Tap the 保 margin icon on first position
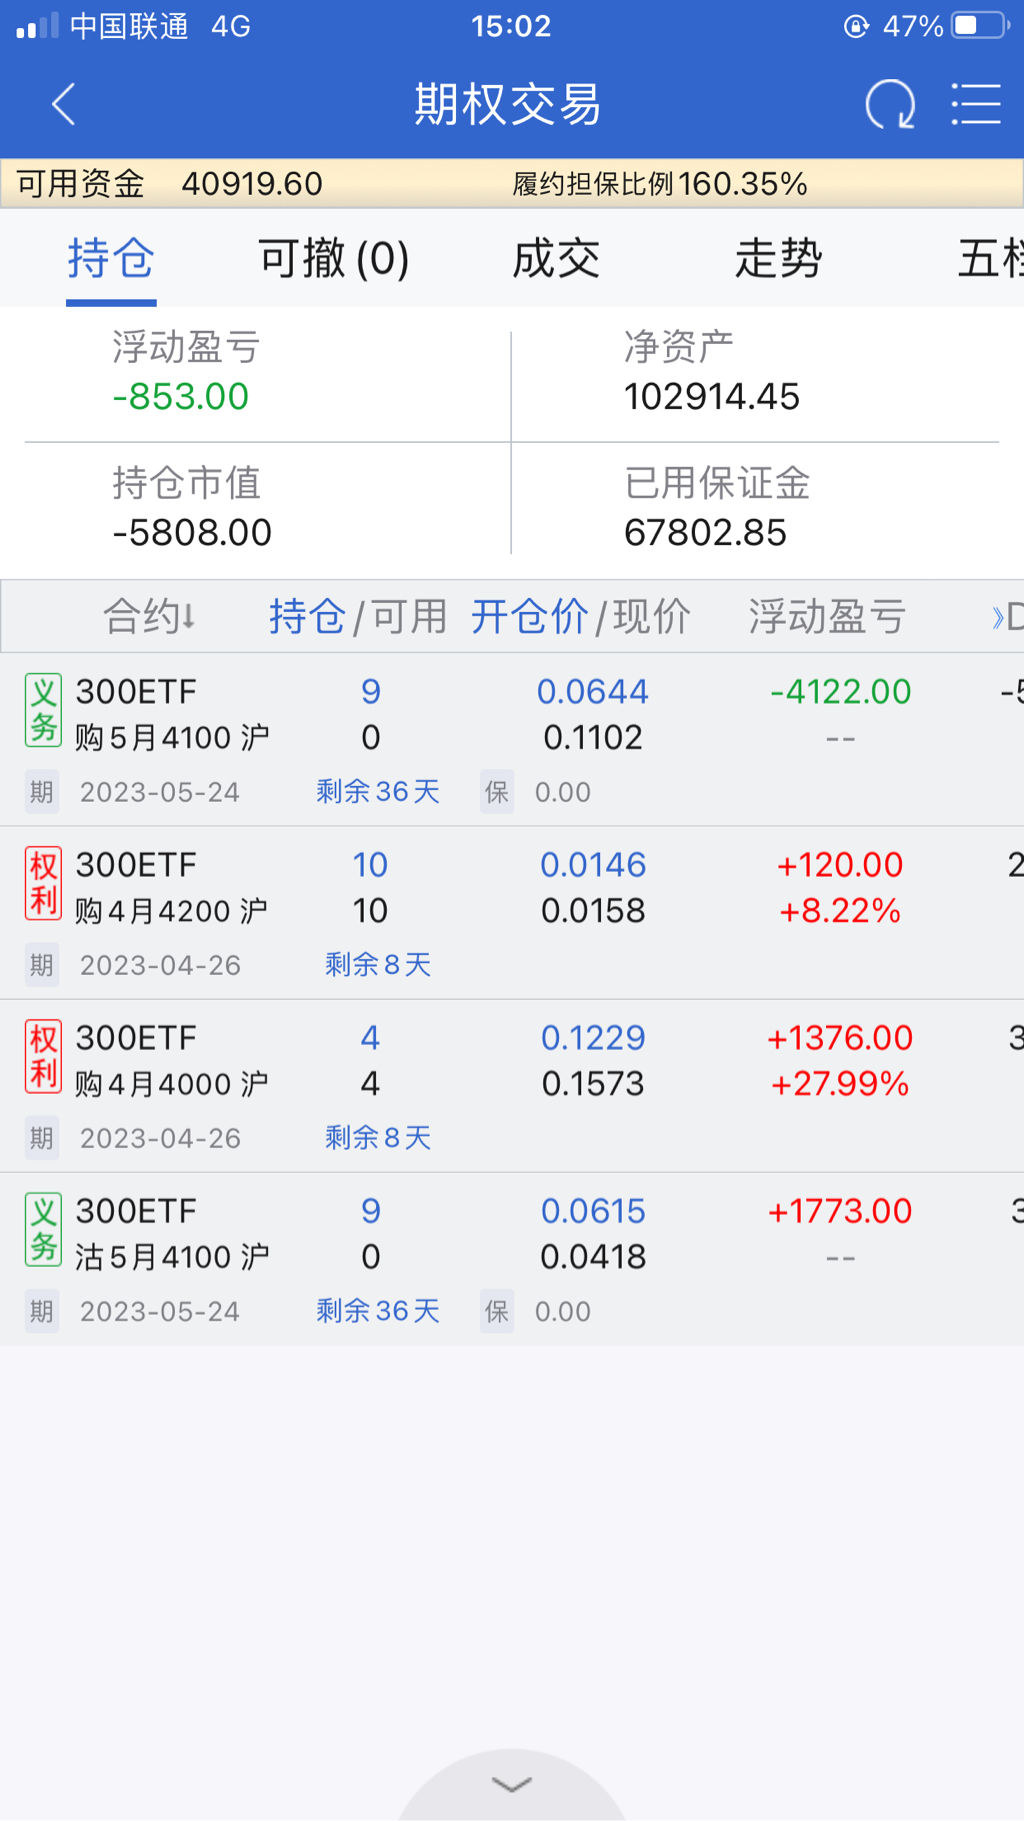This screenshot has width=1024, height=1821. pos(497,792)
